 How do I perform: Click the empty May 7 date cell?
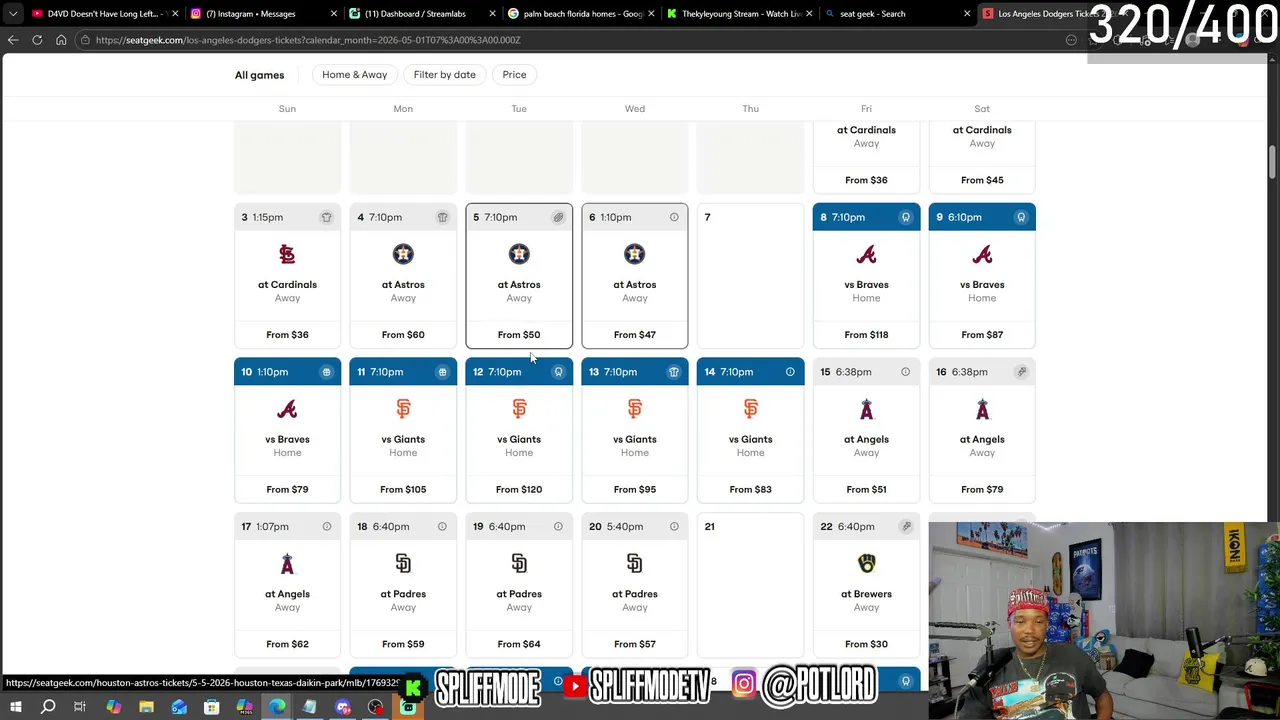click(750, 276)
